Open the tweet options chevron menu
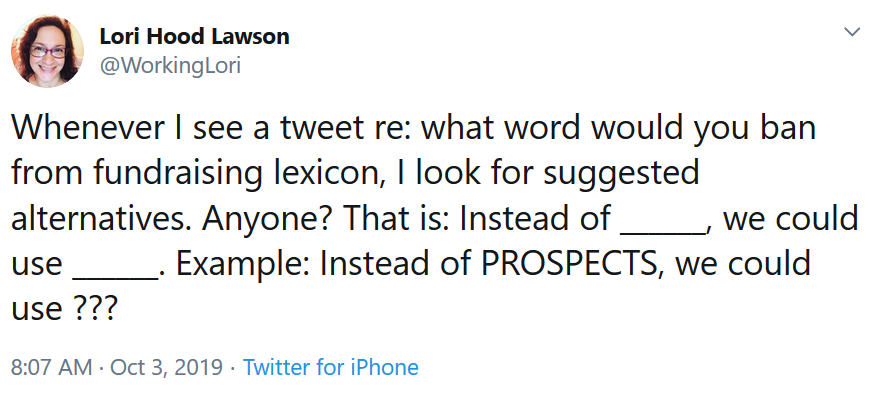 point(852,32)
